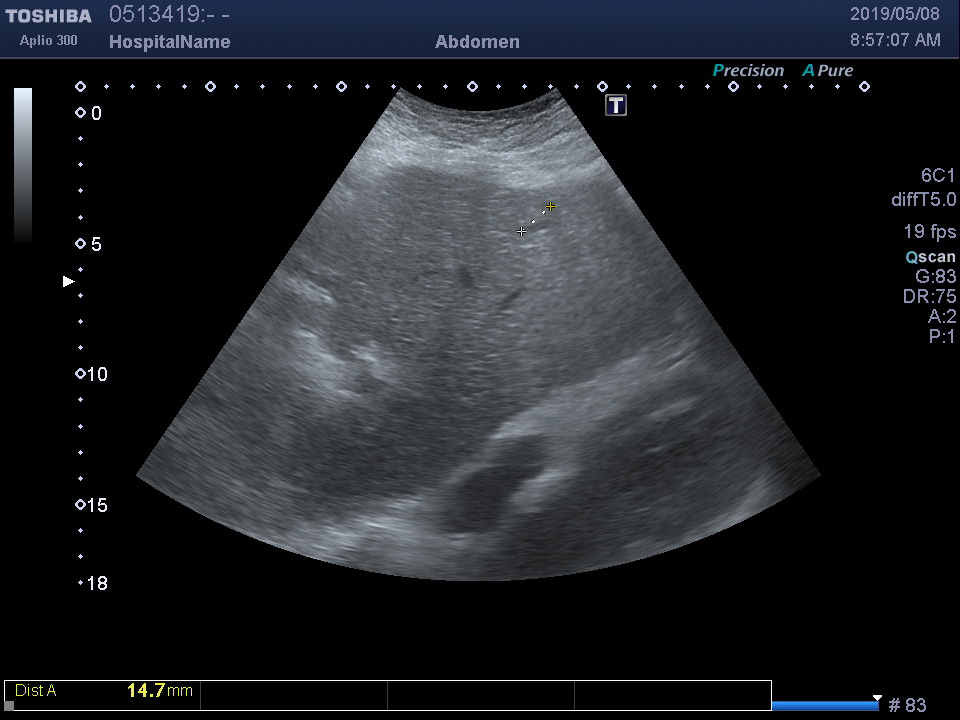Click the Abdomen exam preset label
This screenshot has height=720, width=960.
[x=477, y=42]
